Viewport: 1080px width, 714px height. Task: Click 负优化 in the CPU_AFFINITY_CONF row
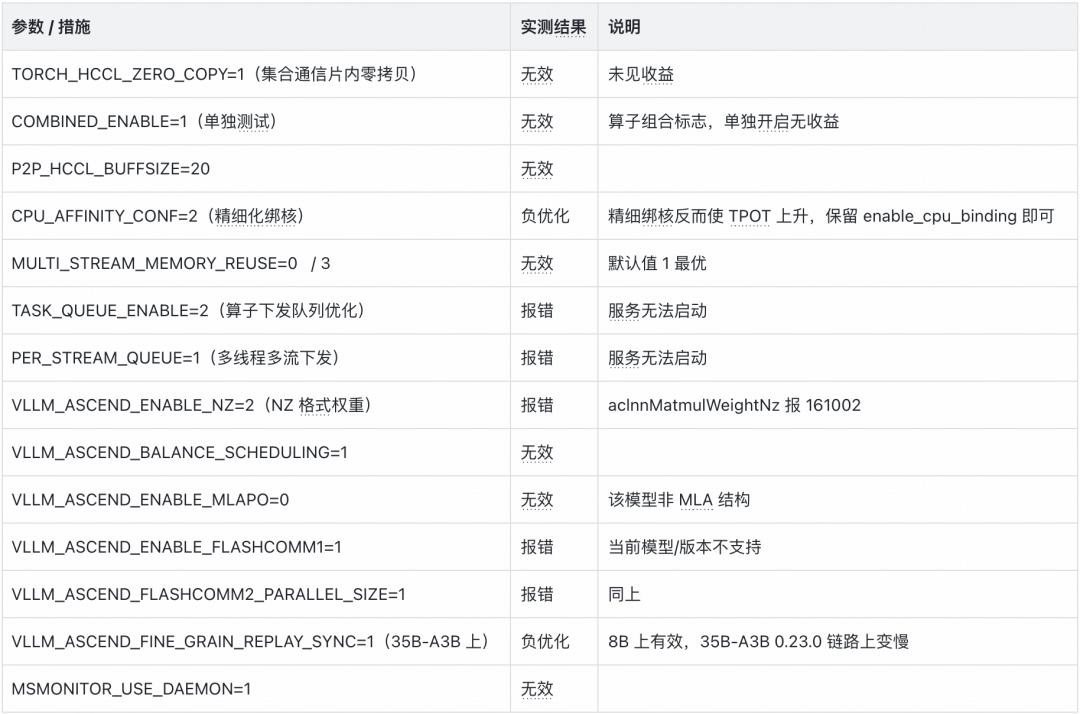545,216
